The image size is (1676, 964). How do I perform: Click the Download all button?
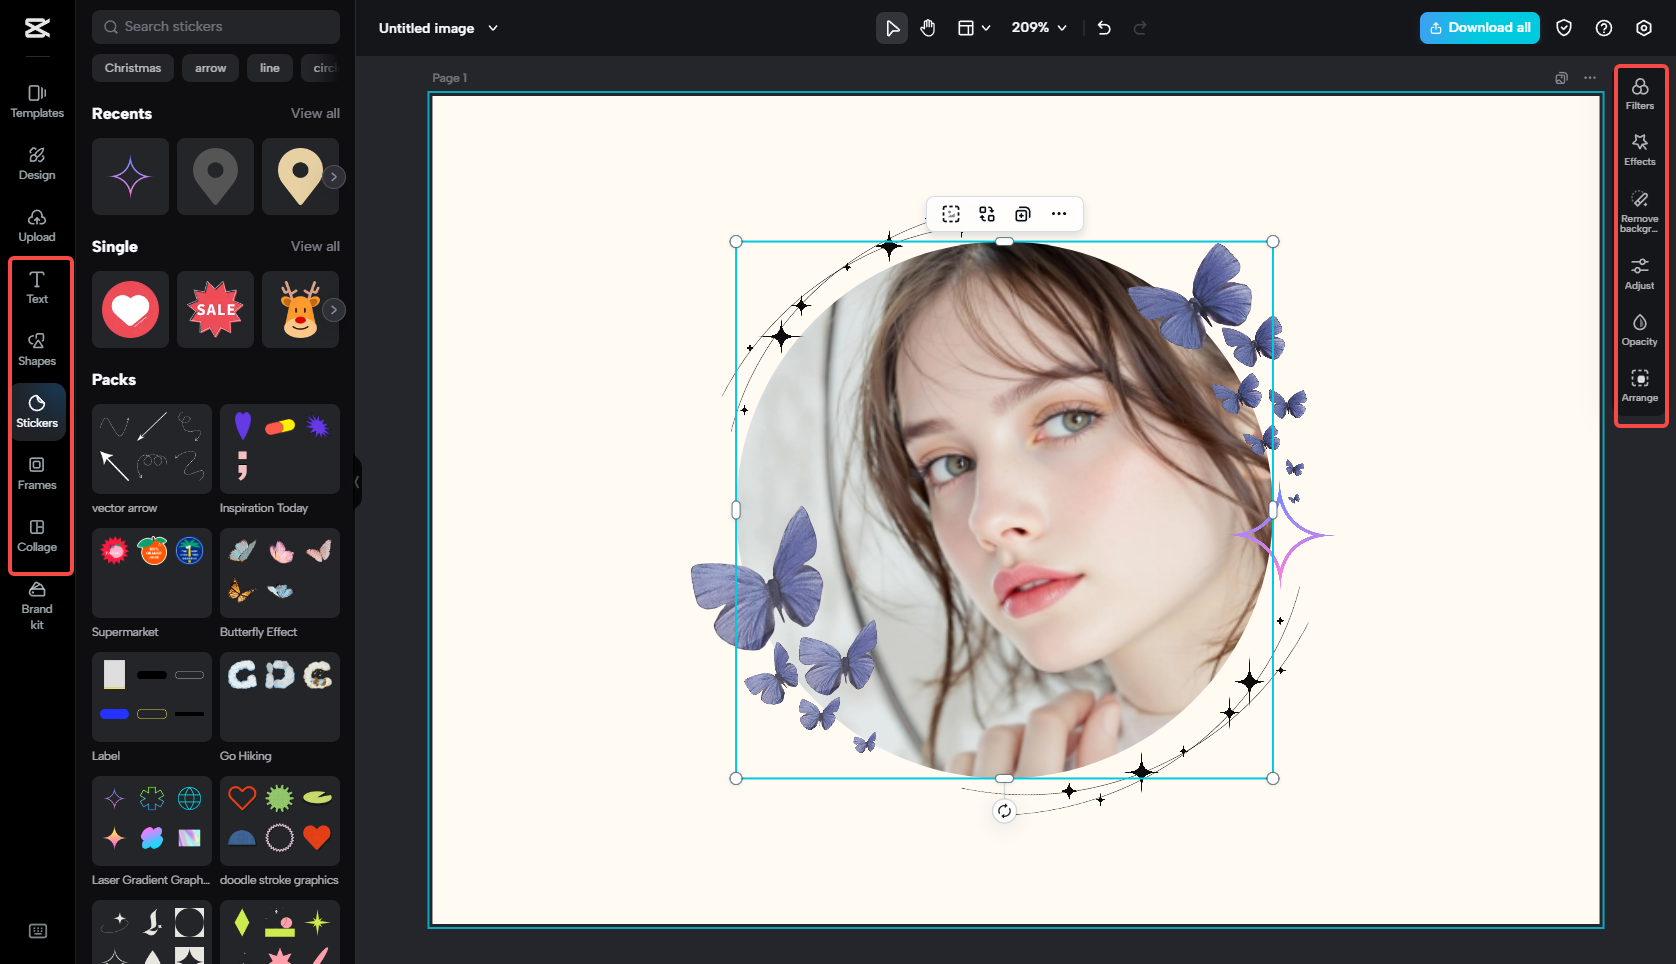tap(1479, 28)
